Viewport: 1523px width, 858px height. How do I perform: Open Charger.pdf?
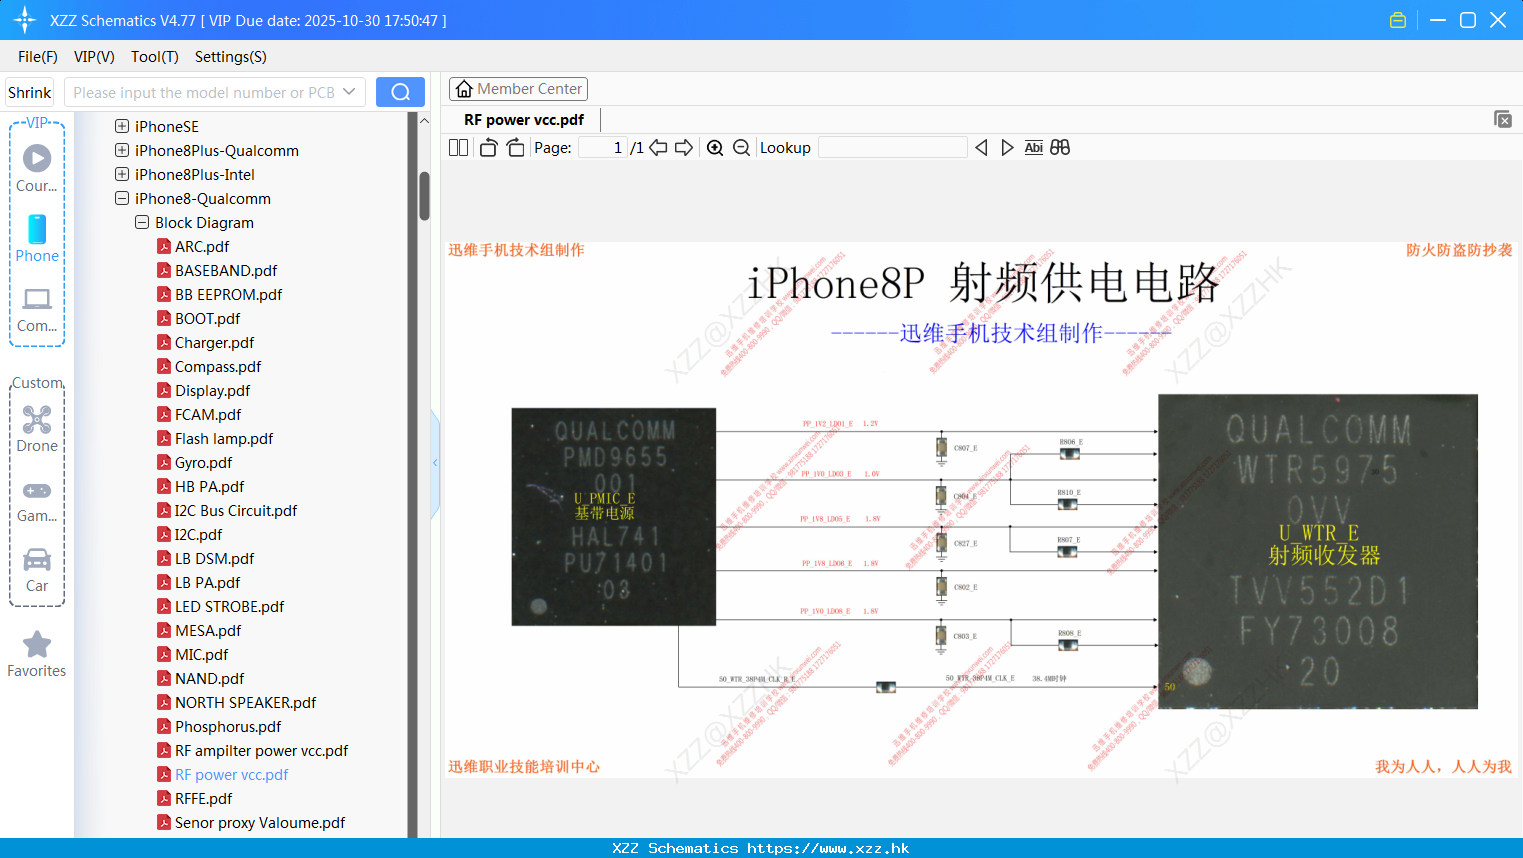tap(214, 342)
